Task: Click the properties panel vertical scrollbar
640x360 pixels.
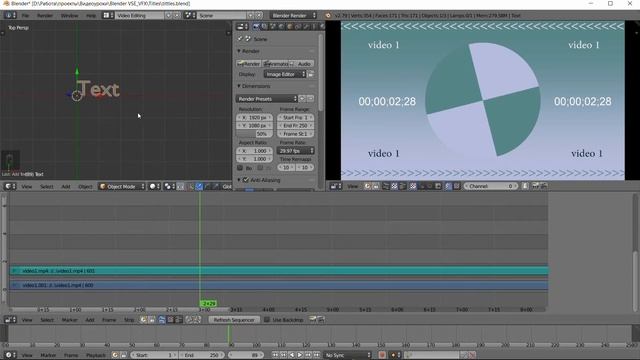Action: pos(320,73)
